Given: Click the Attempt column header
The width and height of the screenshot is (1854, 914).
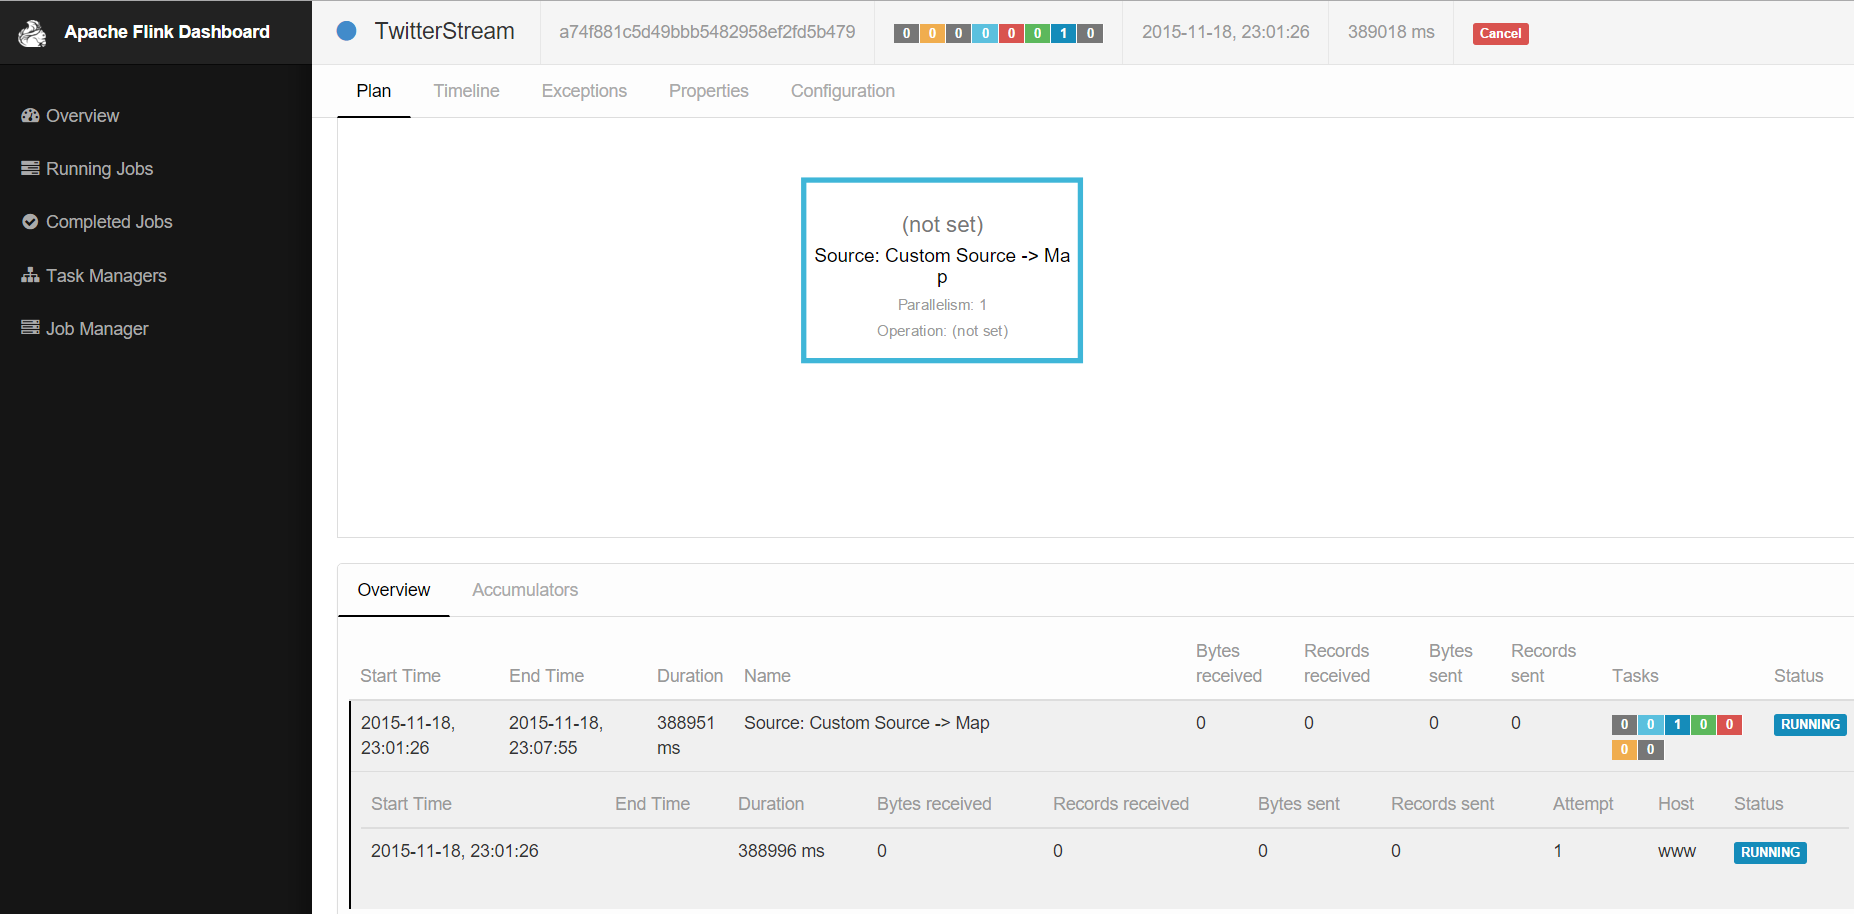Looking at the screenshot, I should pos(1583,804).
